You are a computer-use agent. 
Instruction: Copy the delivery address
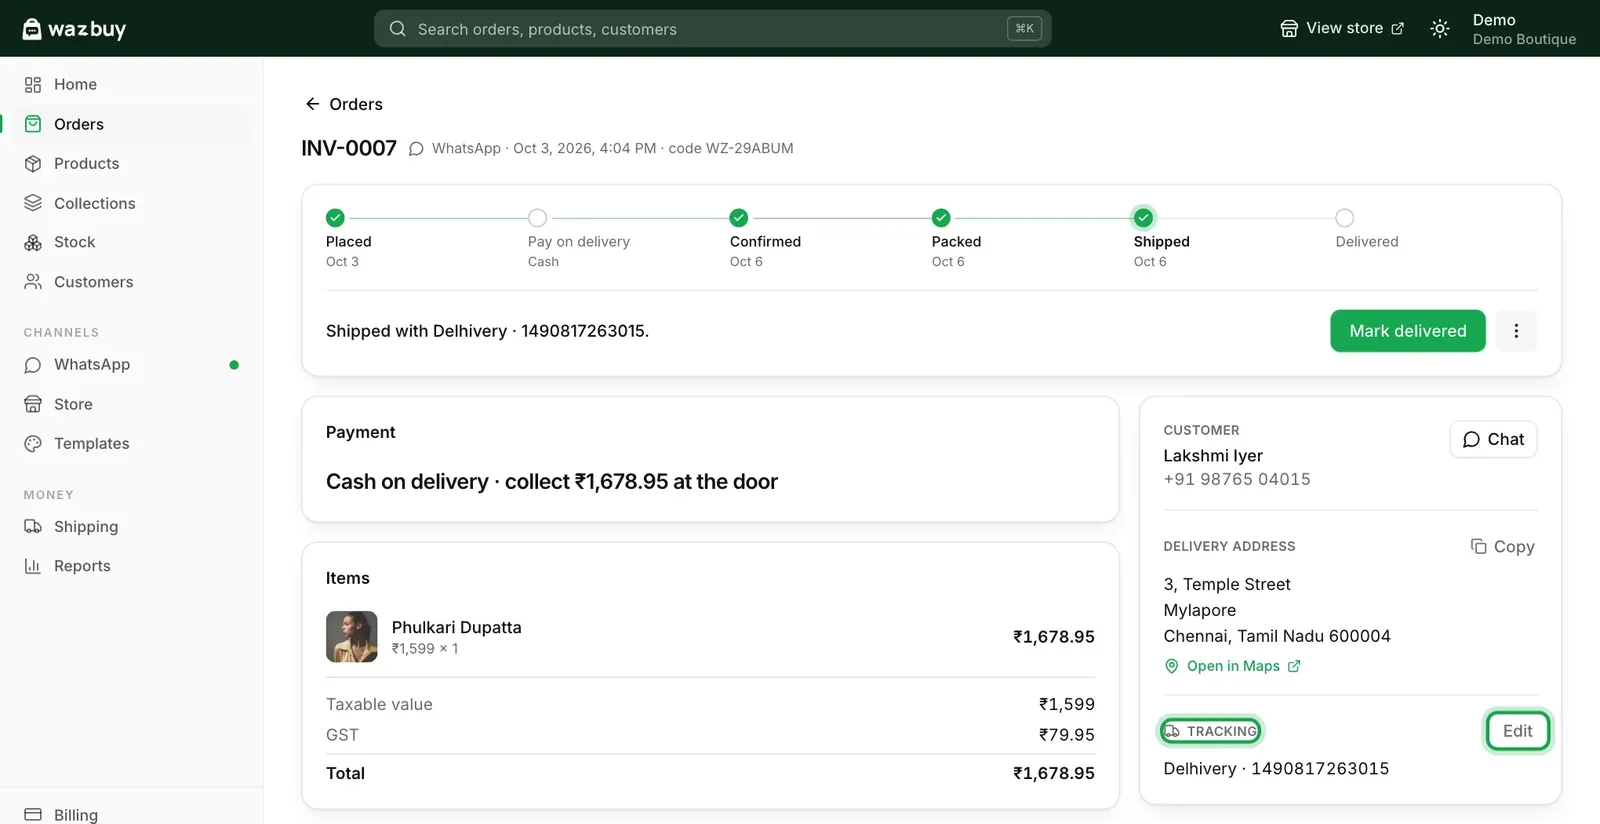[x=1502, y=546]
